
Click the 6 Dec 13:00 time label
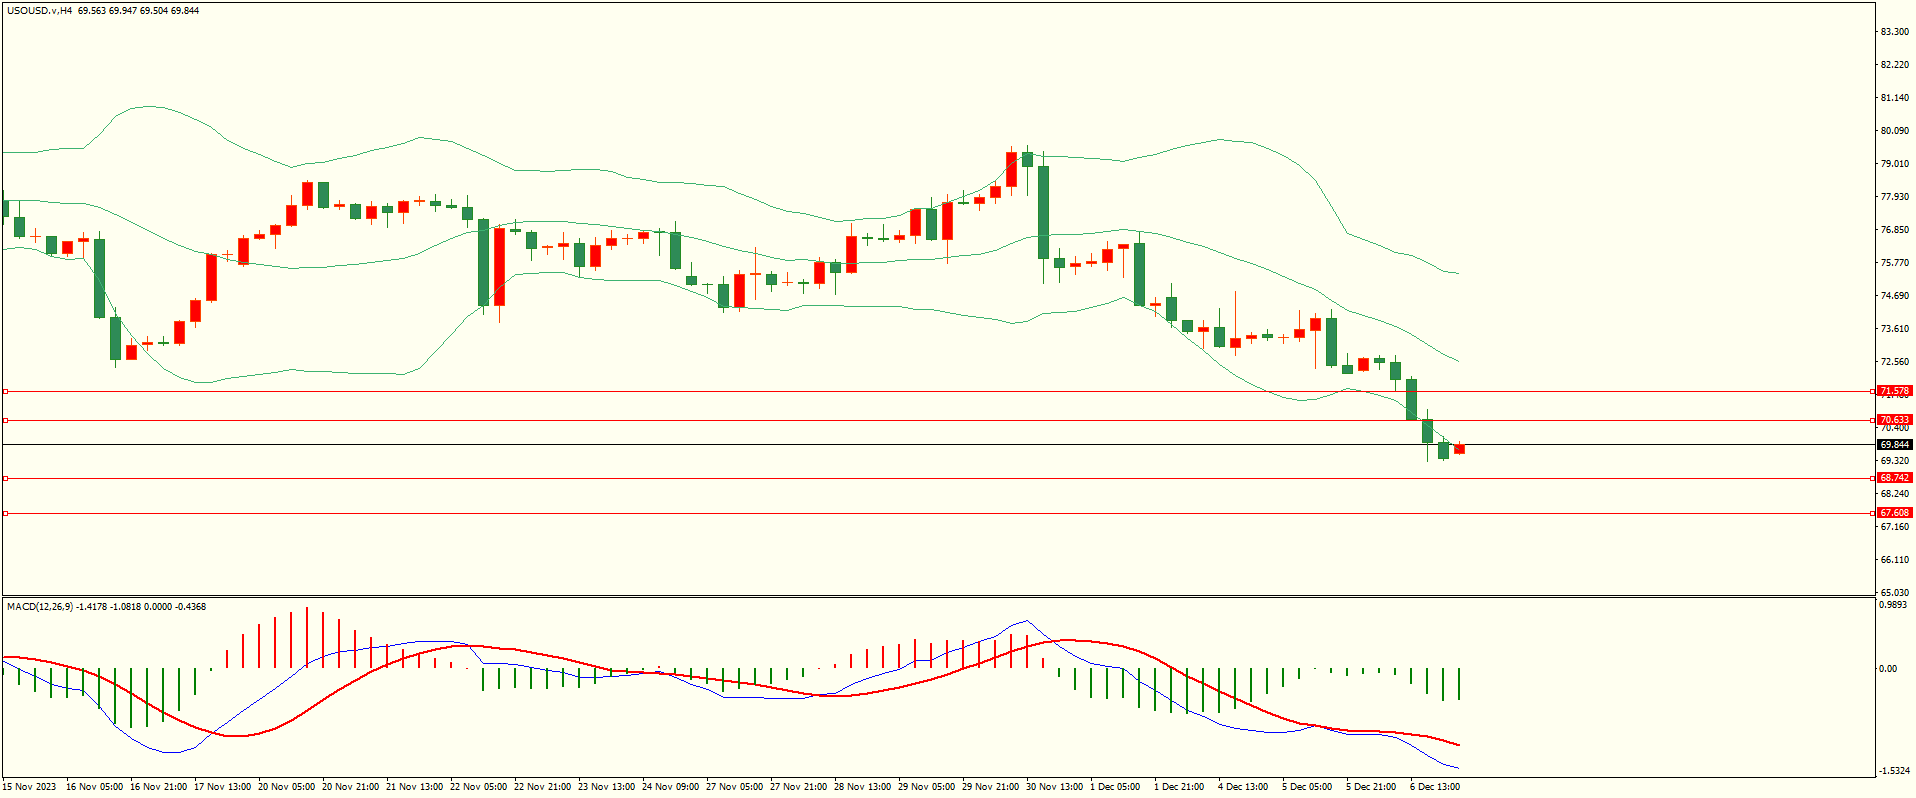click(x=1434, y=787)
